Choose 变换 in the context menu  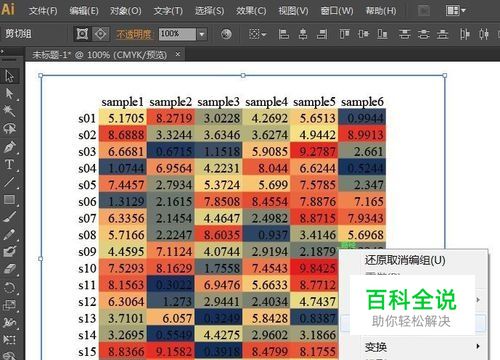[376, 347]
